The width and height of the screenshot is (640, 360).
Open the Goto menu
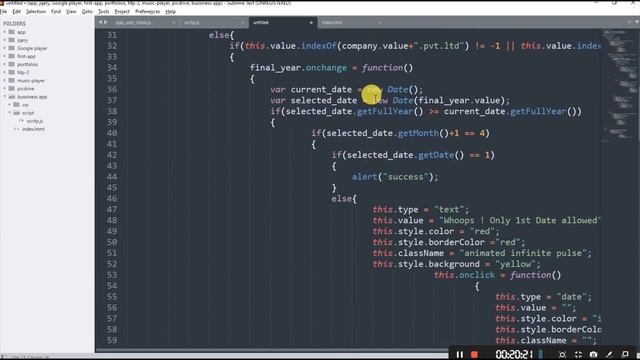(87, 11)
